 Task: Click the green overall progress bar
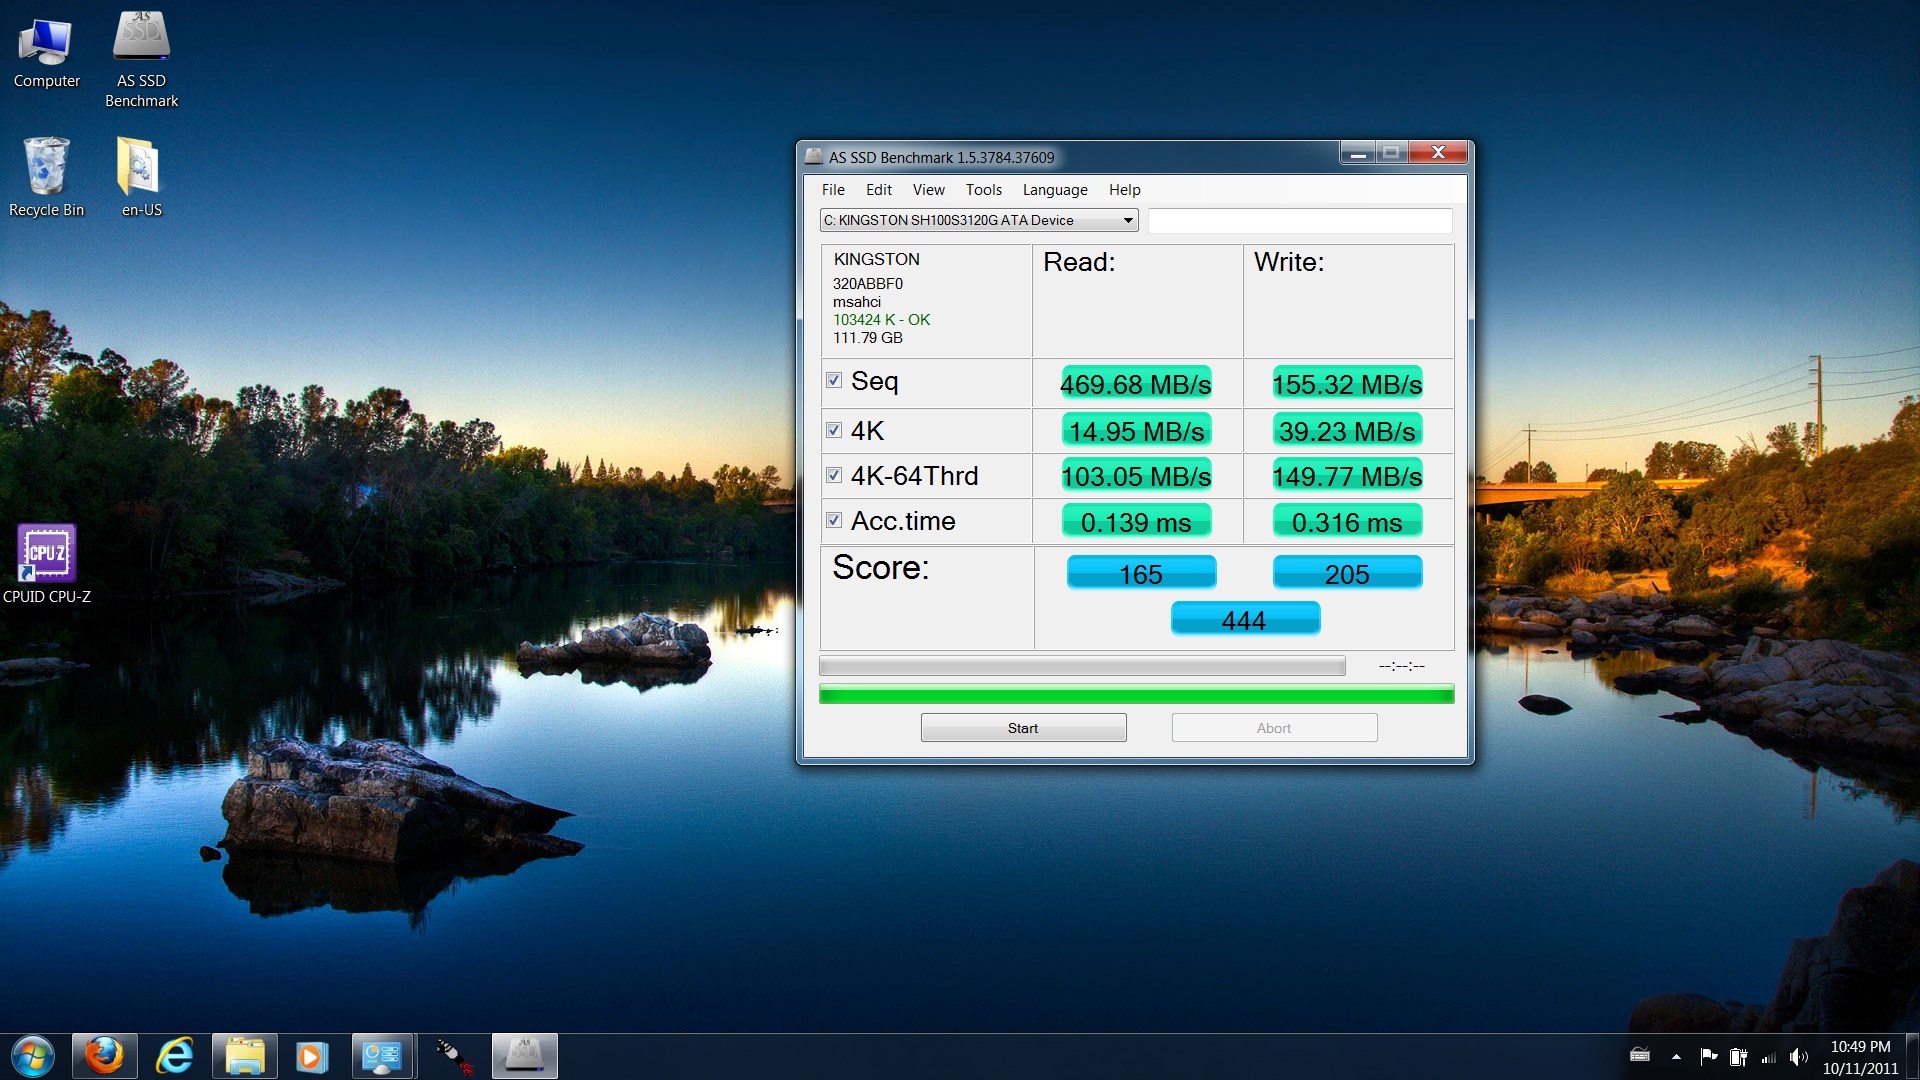[x=1136, y=694]
